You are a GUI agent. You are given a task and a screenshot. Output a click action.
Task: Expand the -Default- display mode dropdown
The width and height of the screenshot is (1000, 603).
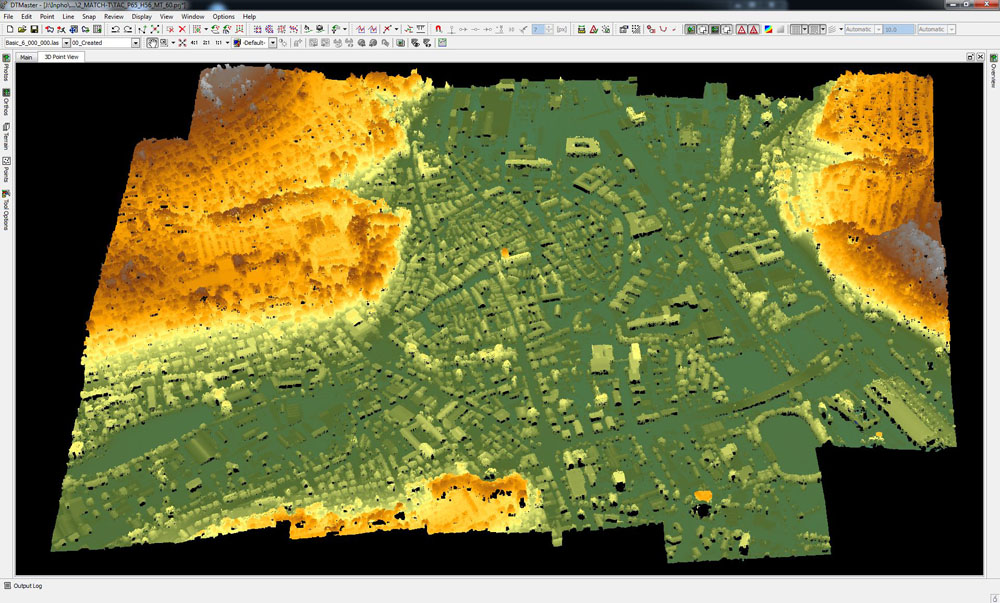274,43
